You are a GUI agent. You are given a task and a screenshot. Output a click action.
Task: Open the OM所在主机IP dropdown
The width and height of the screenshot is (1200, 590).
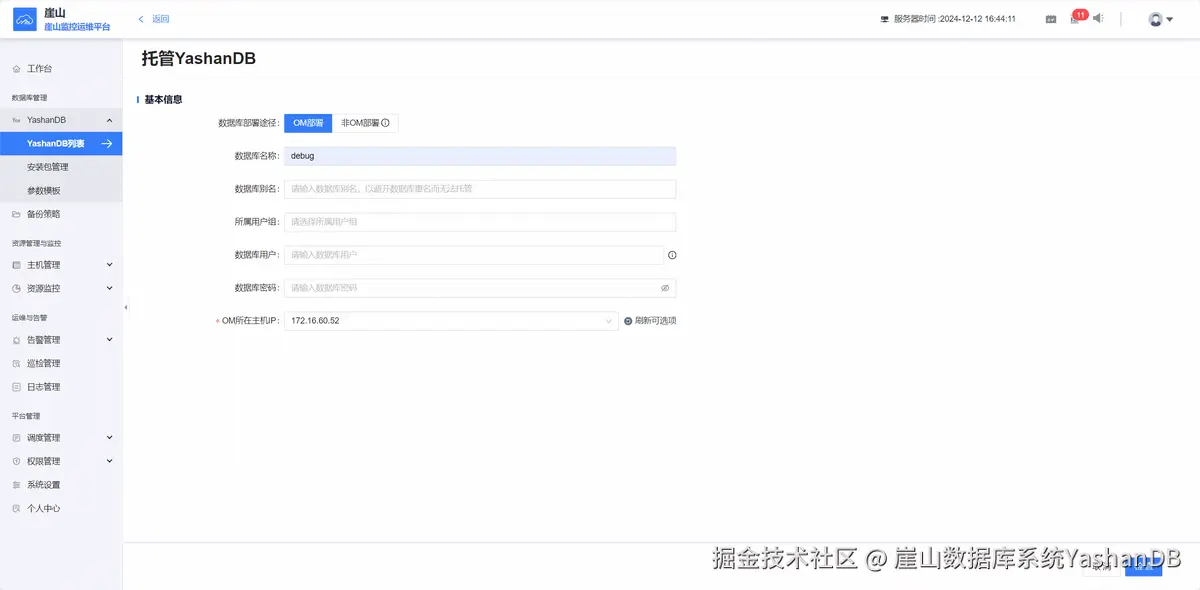pos(451,321)
